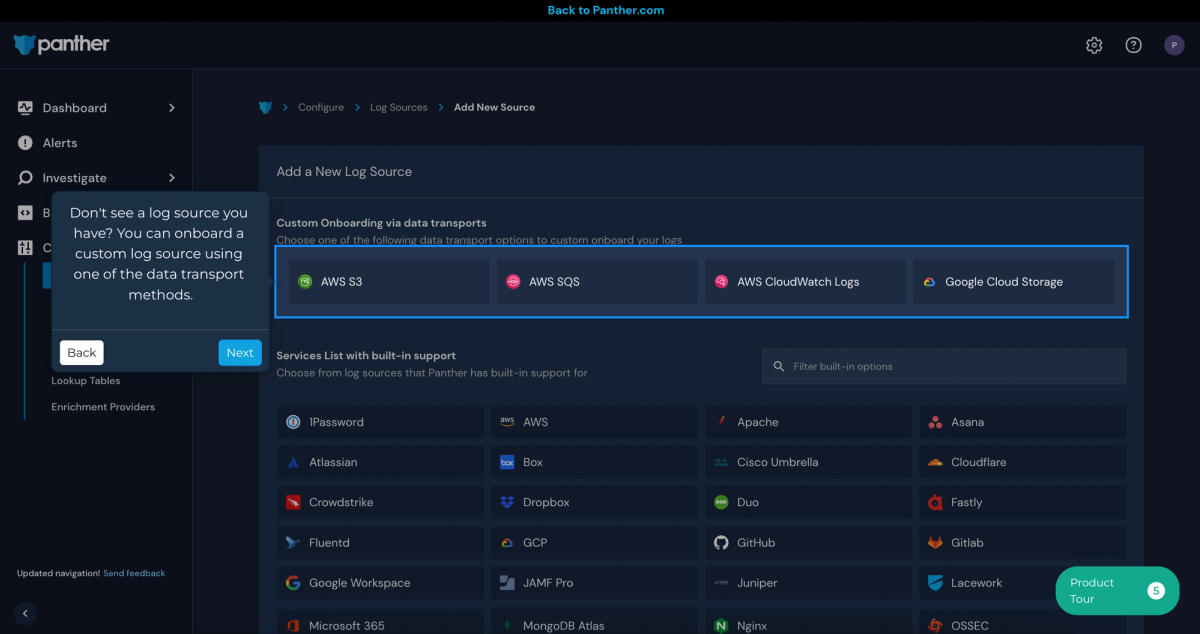1200x634 pixels.
Task: Click the Panther logo in top bar
Action: [62, 44]
